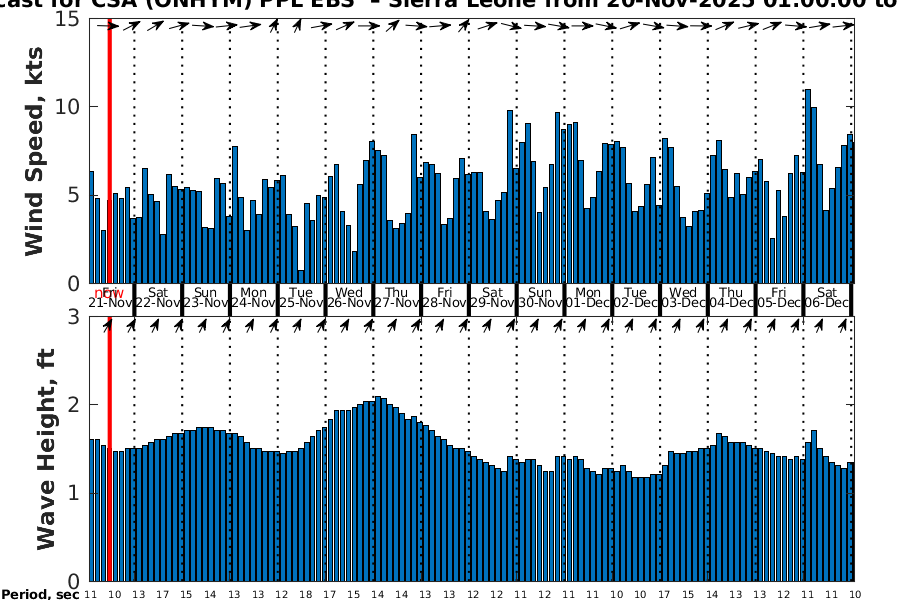Select the Wed 26-Nov date label
This screenshot has height=600, width=900.
pos(349,297)
